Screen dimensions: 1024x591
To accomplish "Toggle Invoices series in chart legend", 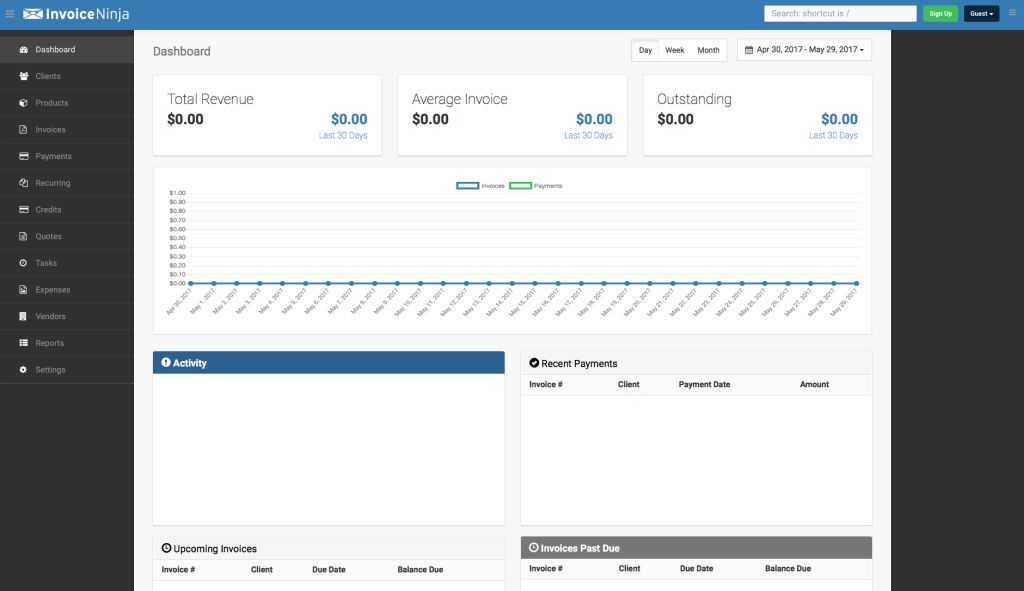I will (x=480, y=186).
